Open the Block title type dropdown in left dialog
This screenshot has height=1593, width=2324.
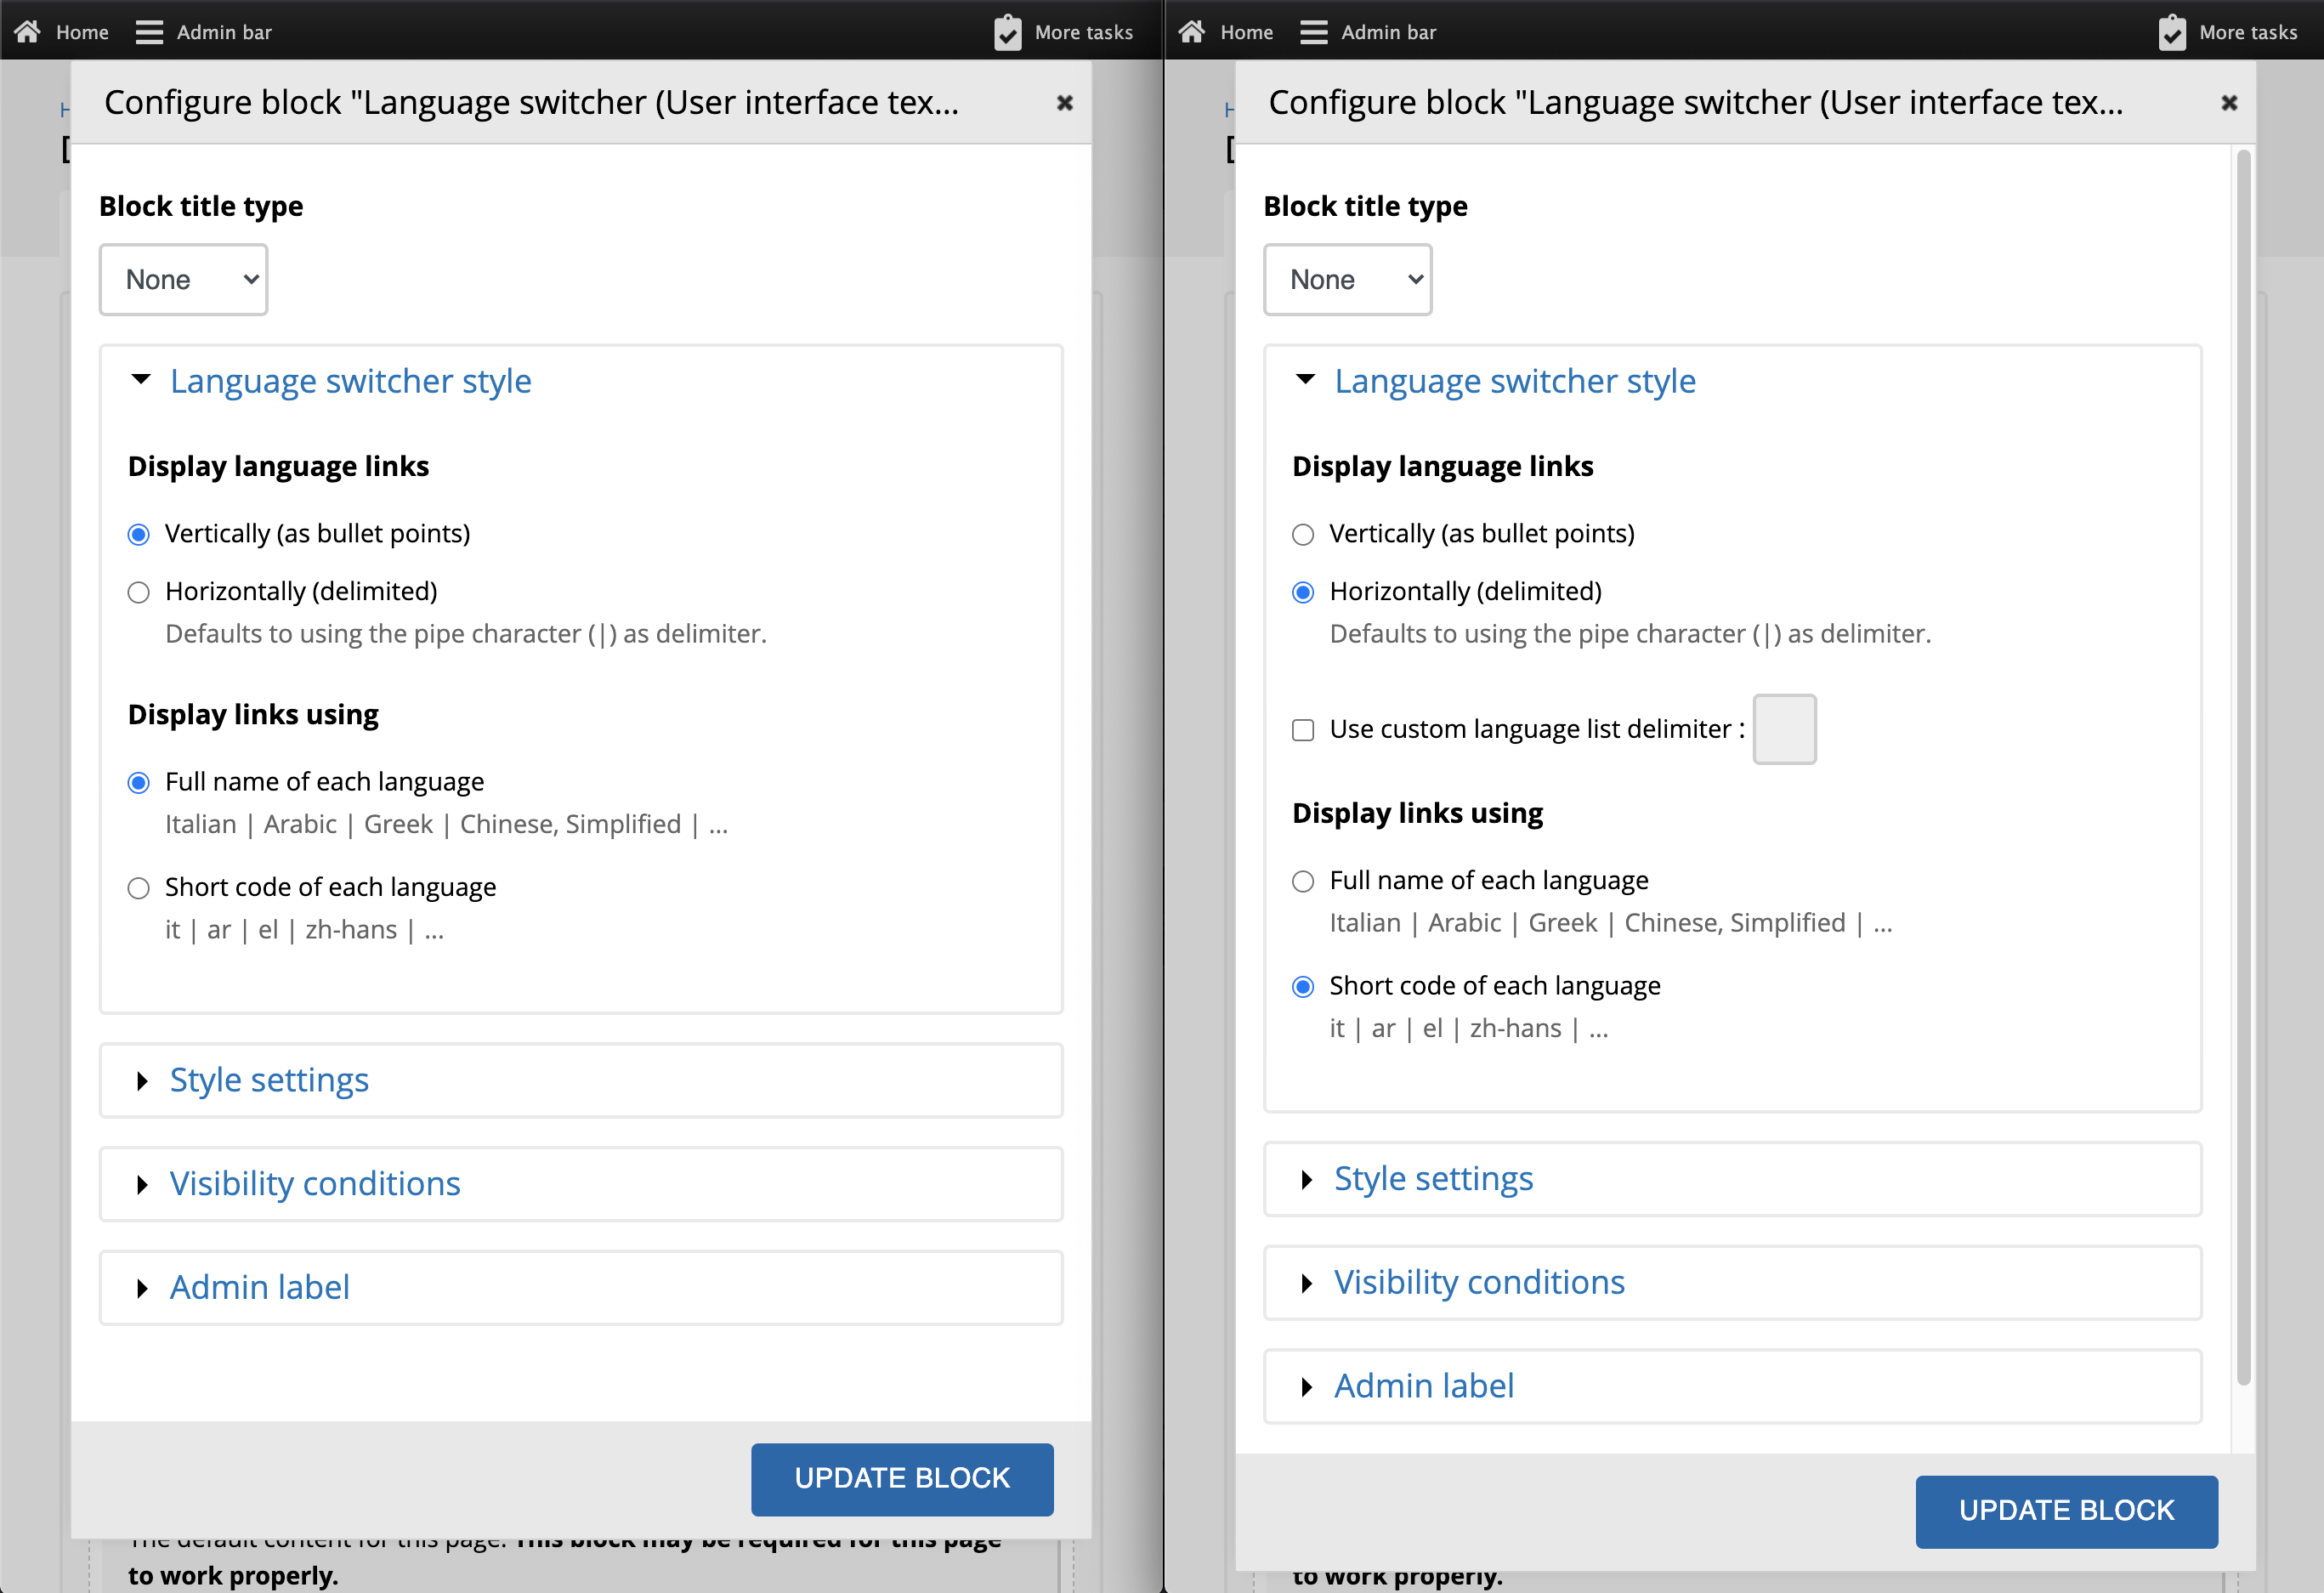pyautogui.click(x=183, y=279)
